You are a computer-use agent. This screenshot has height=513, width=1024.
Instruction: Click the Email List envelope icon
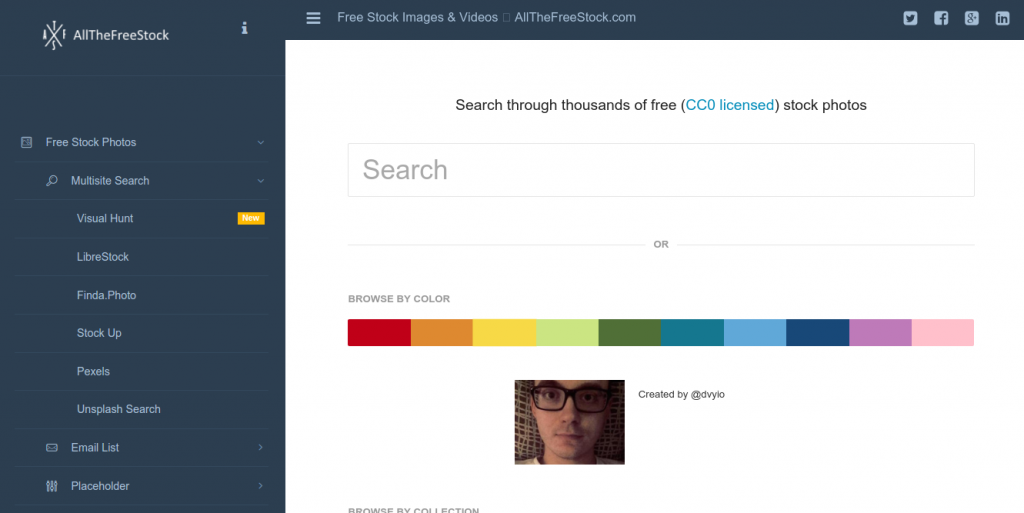[52, 448]
